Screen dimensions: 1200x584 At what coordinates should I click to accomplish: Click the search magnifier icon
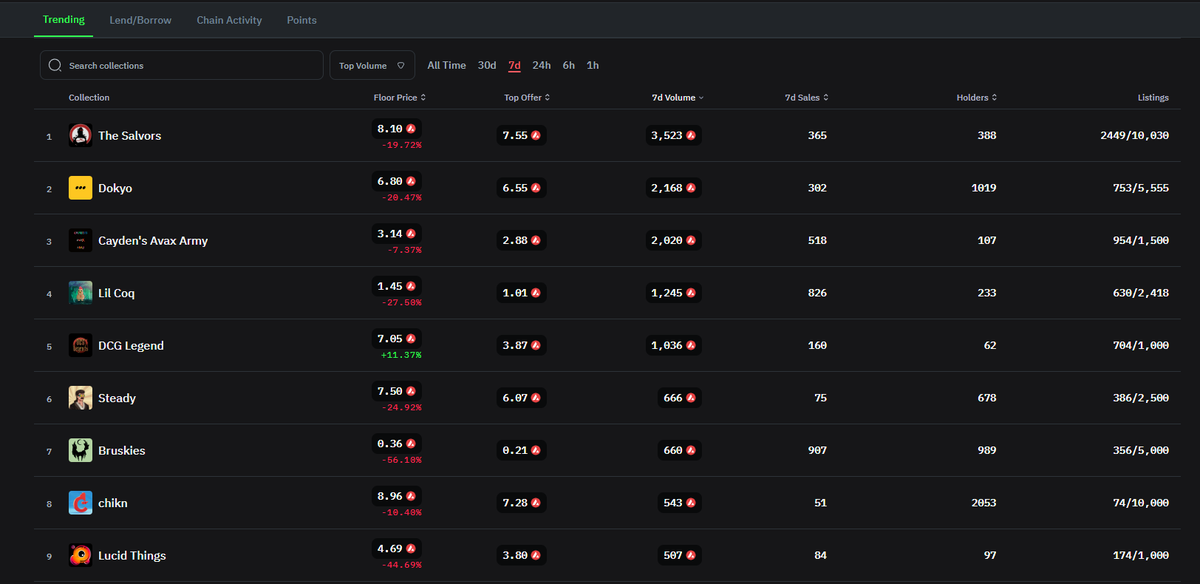pos(55,65)
